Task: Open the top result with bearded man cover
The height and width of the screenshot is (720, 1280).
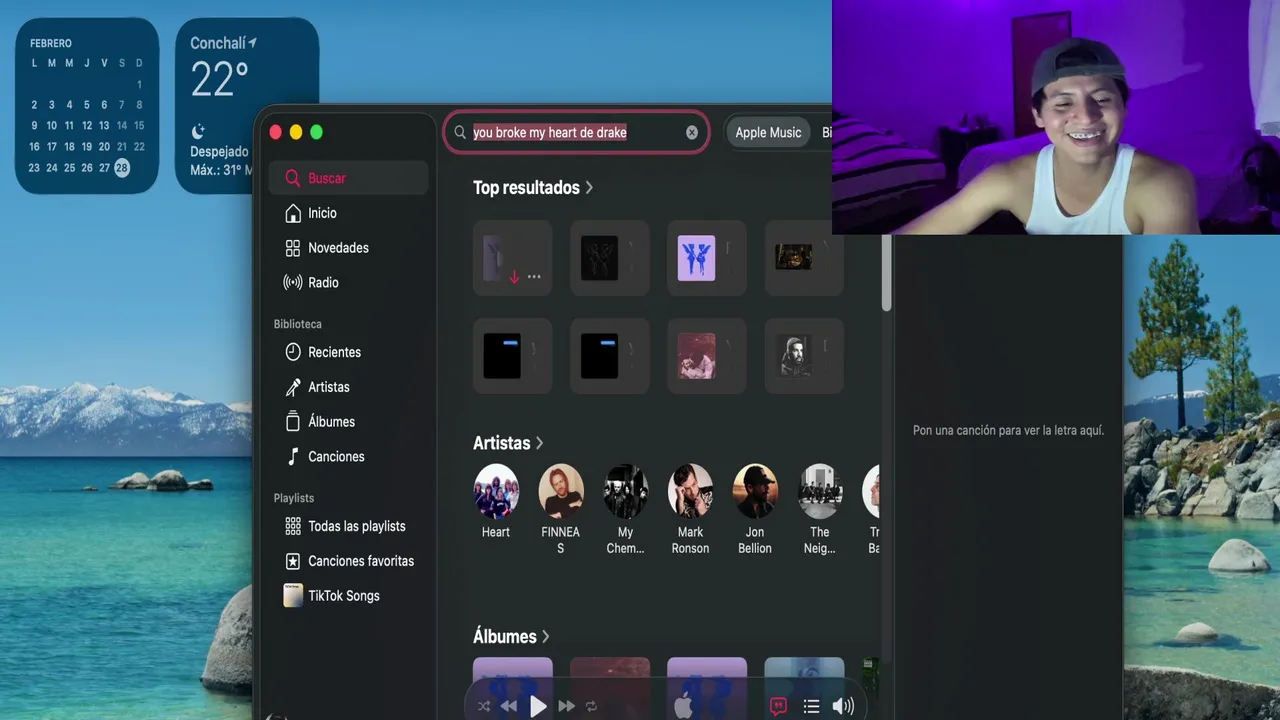Action: (803, 356)
